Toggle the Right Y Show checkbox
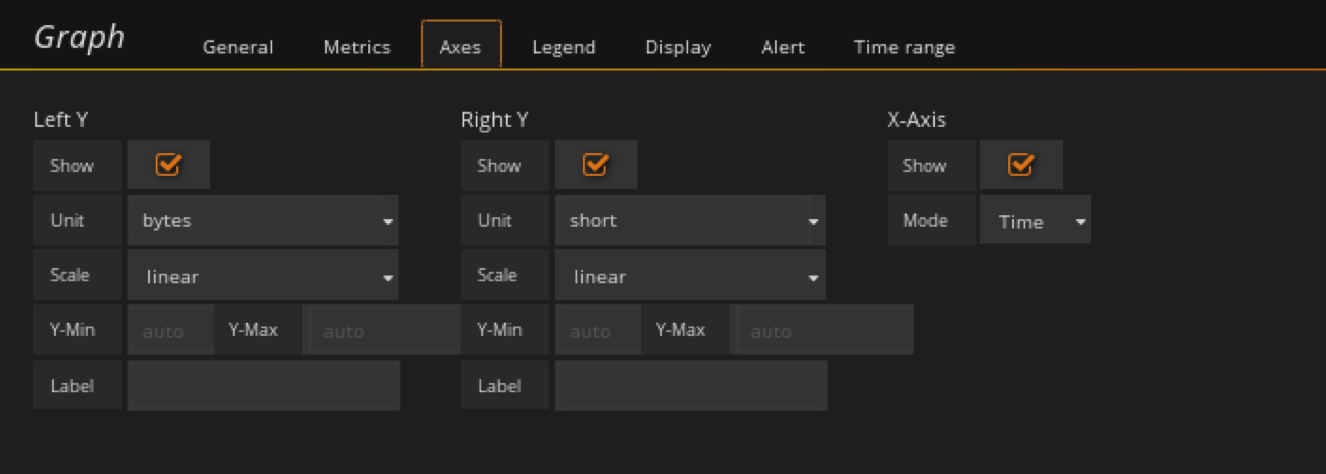 (x=595, y=165)
